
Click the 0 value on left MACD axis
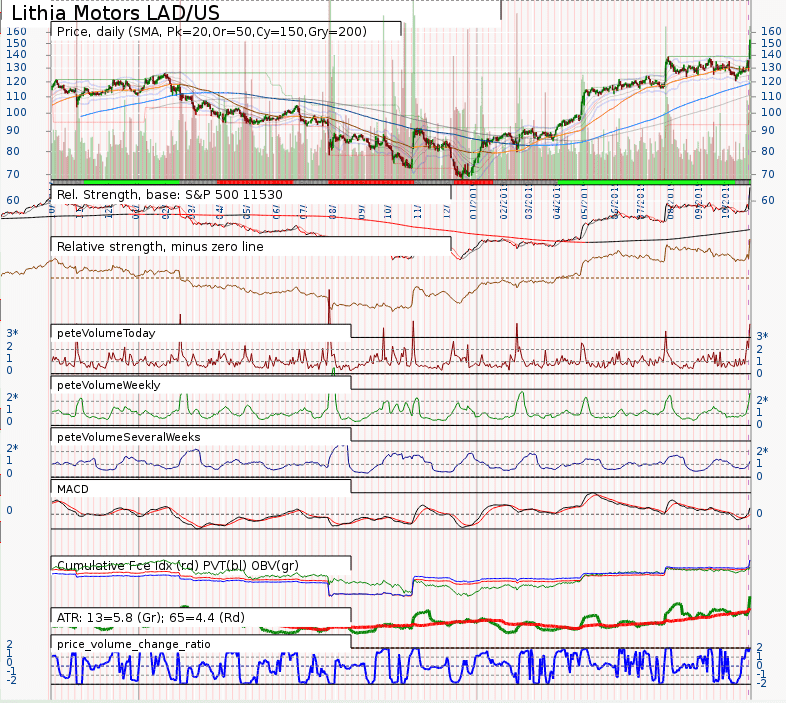[9, 510]
